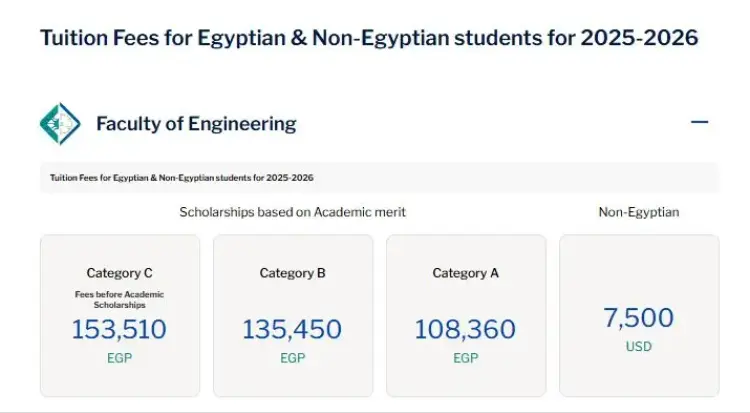Click the Non-Egyptian column label

[x=639, y=212]
